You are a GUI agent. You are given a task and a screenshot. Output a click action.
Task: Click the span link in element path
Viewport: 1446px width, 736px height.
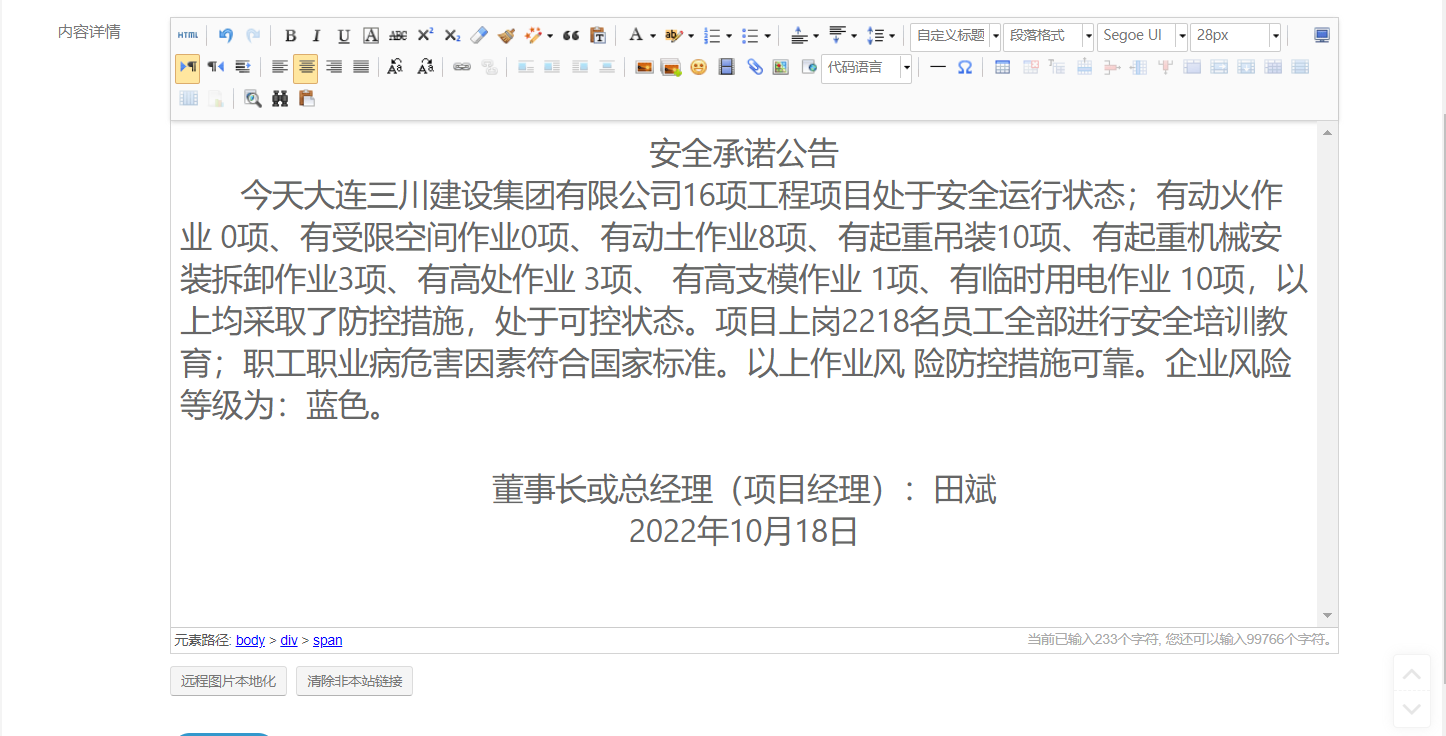[x=328, y=640]
